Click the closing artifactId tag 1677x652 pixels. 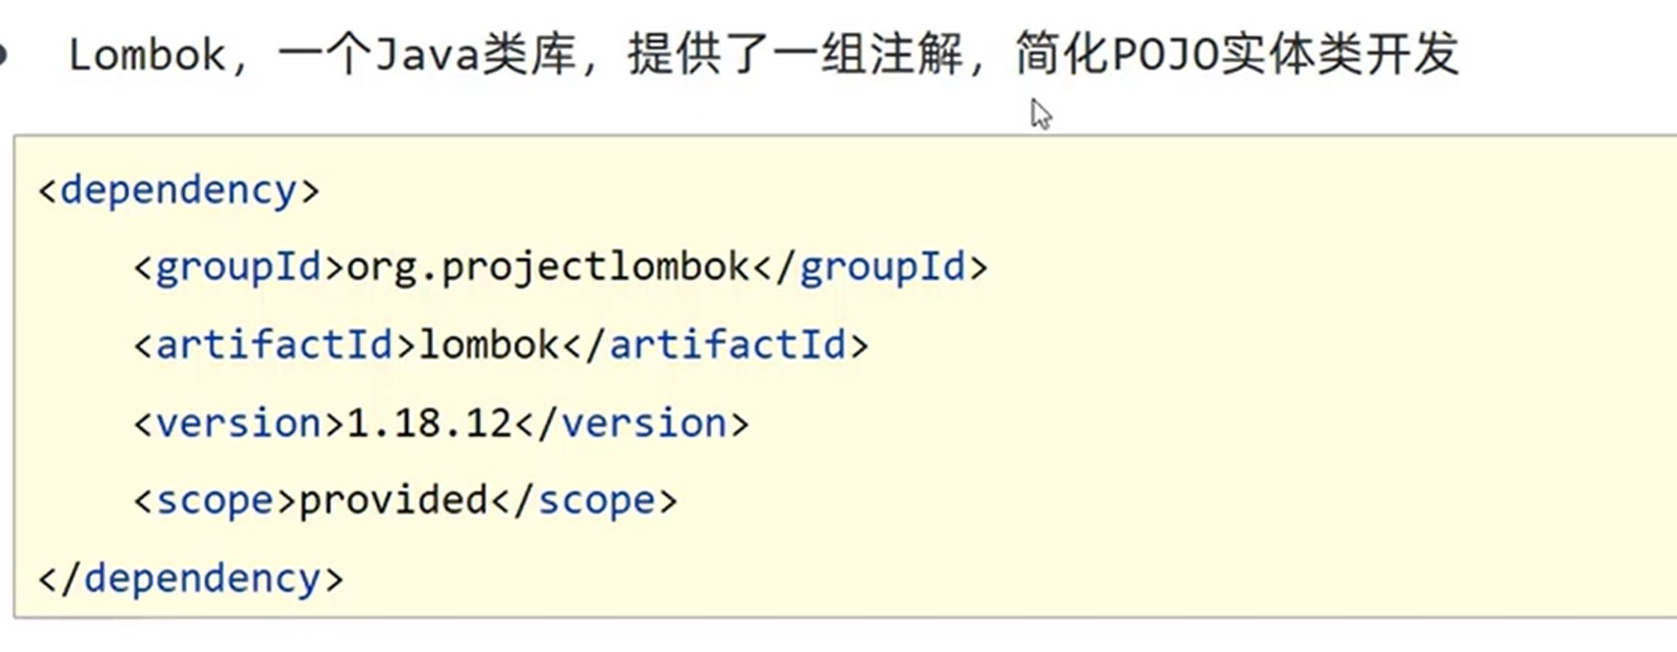(x=716, y=345)
